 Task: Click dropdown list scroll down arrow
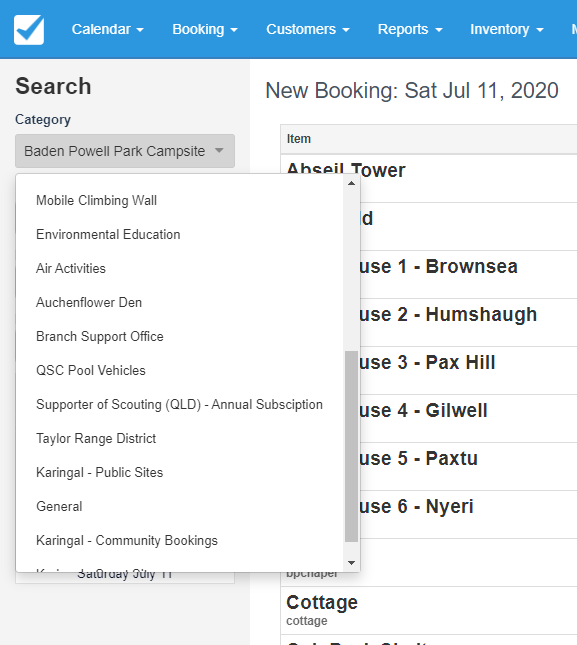(351, 563)
